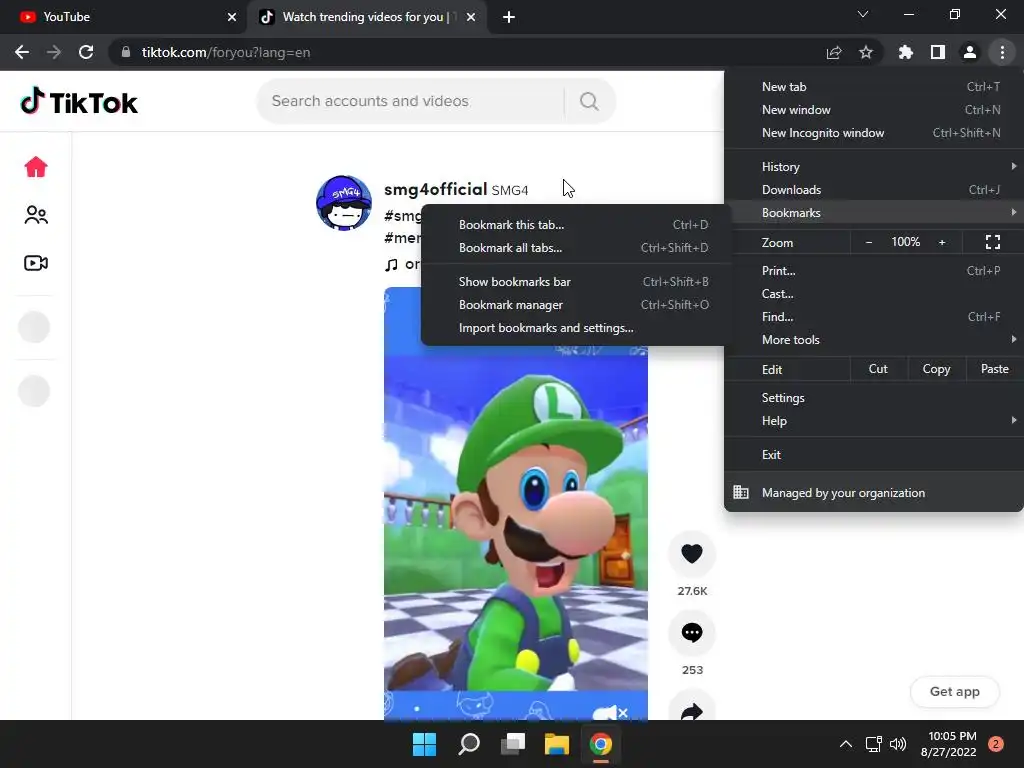Show hidden system tray icons
Viewport: 1024px width, 768px height.
tap(846, 744)
